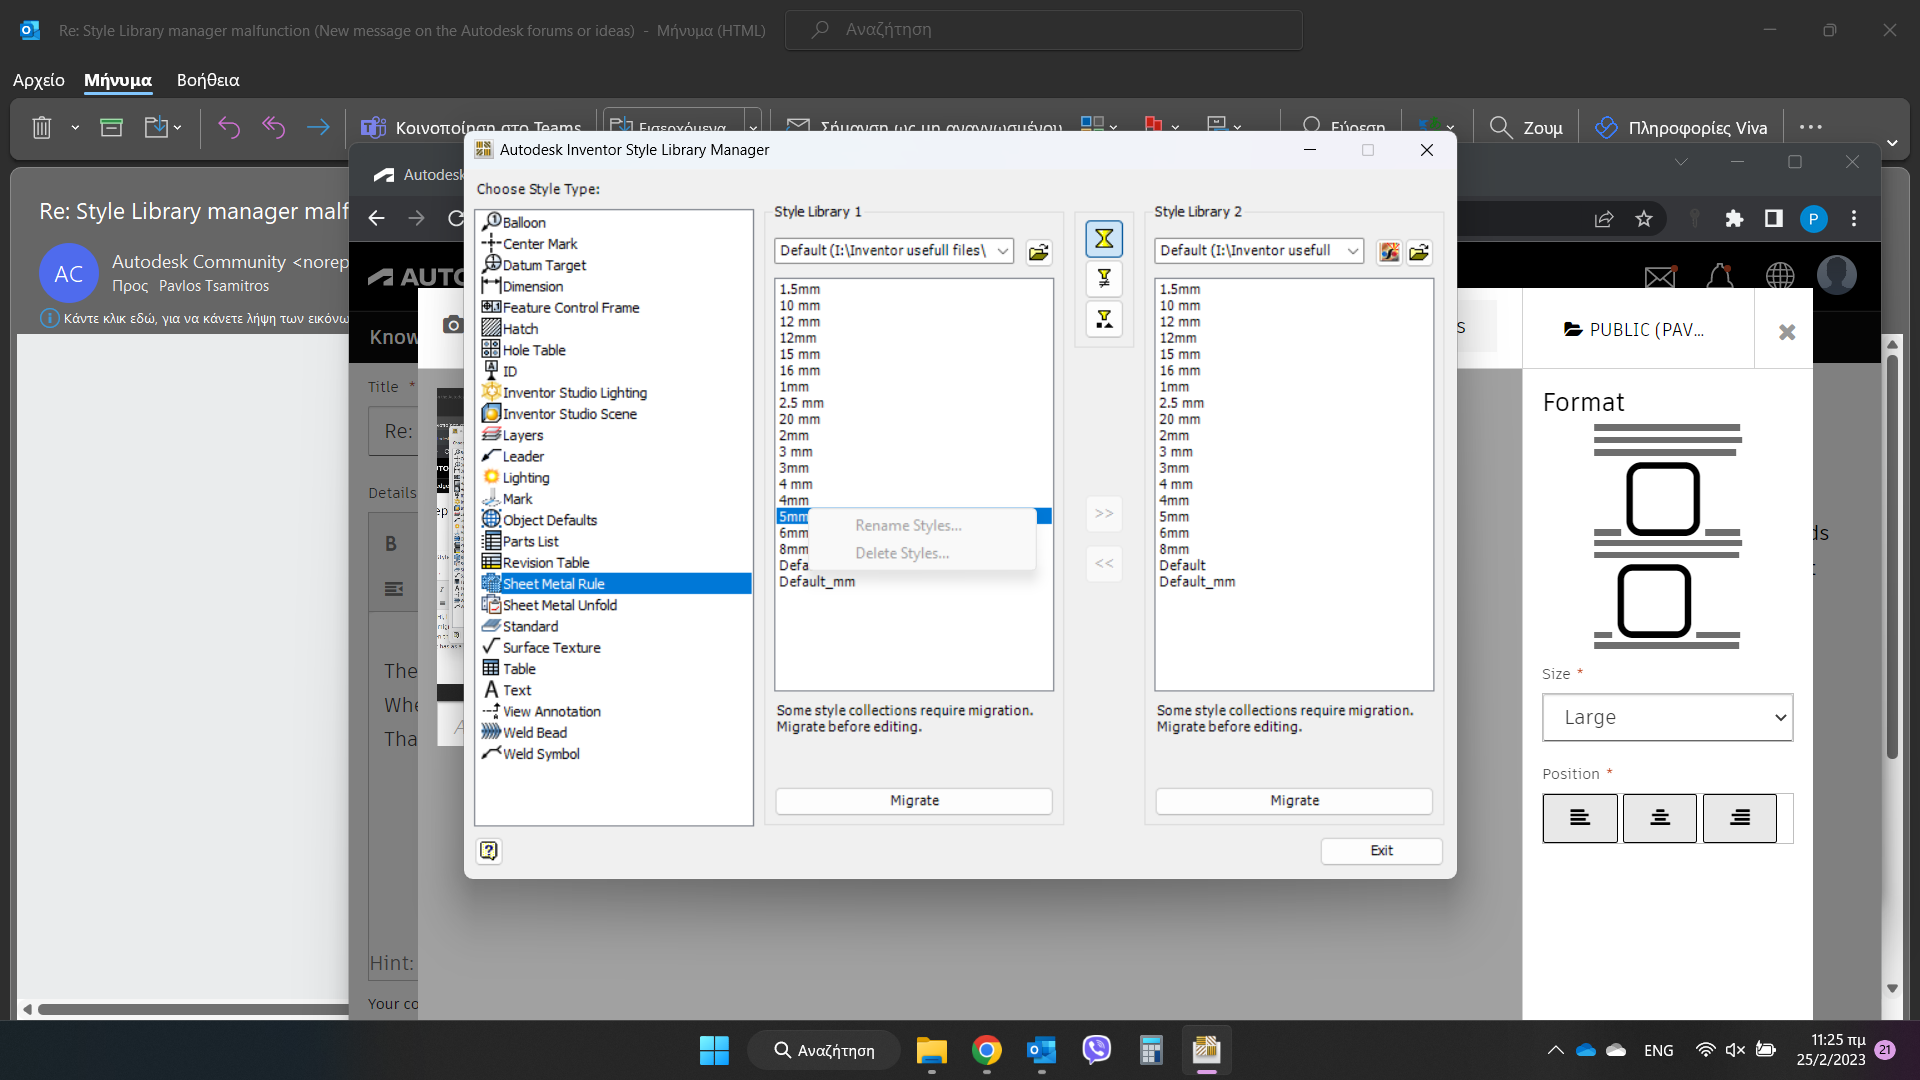
Task: Click the create new library icon beside Style Library 2
Action: point(1390,252)
